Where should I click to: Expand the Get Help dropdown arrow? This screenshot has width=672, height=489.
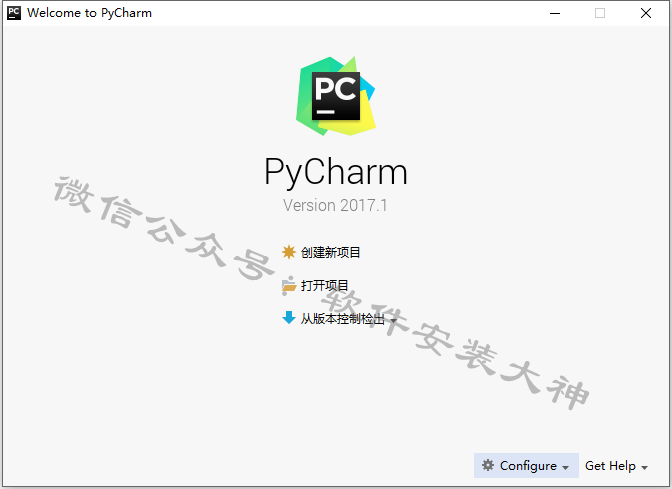(x=644, y=468)
